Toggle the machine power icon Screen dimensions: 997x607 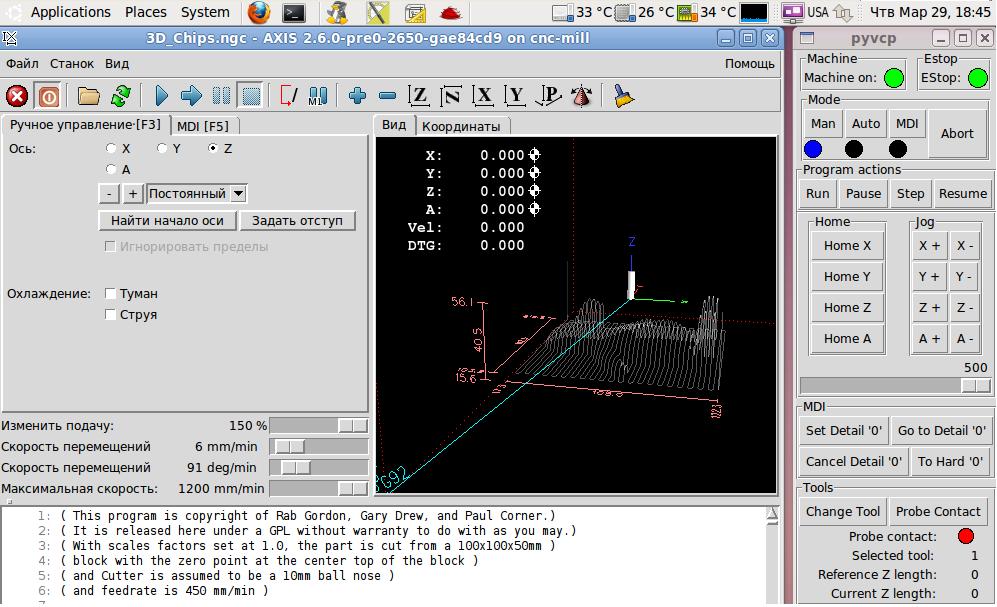[x=48, y=97]
